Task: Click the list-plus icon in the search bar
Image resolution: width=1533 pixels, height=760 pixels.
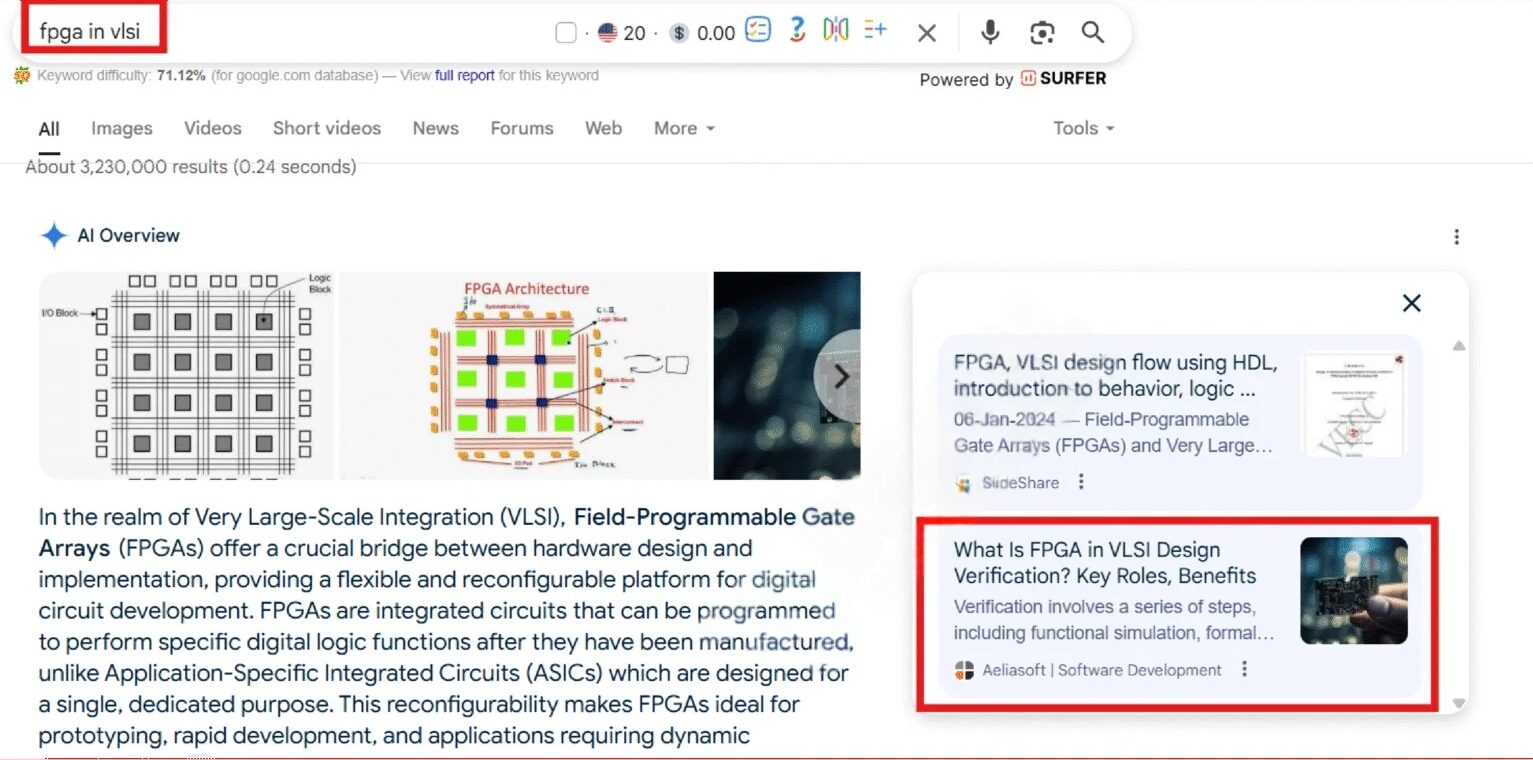Action: tap(875, 31)
